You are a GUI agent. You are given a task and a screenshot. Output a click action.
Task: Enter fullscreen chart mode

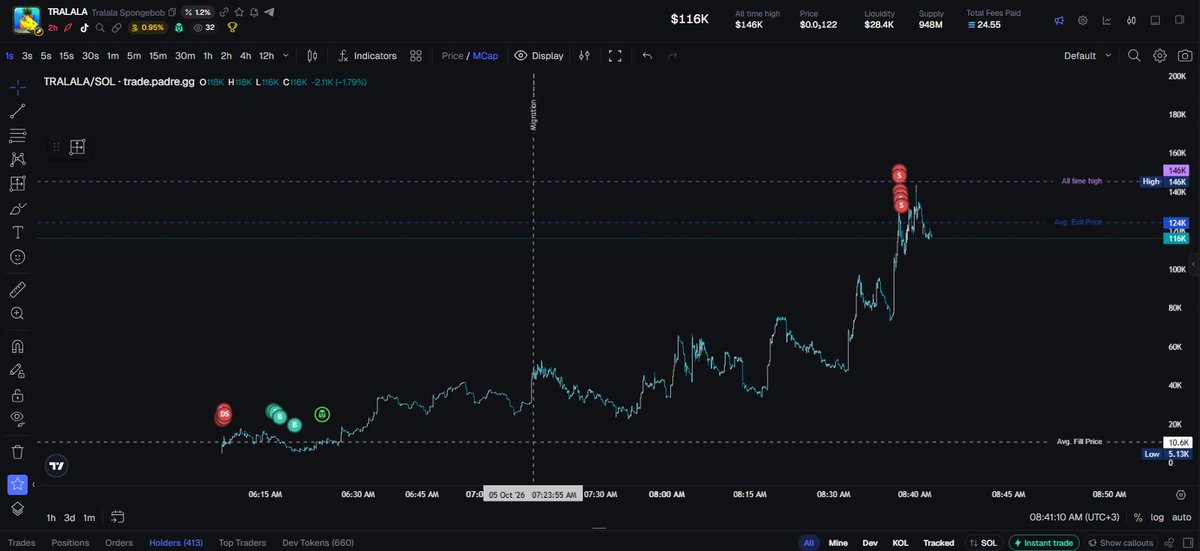[x=615, y=56]
